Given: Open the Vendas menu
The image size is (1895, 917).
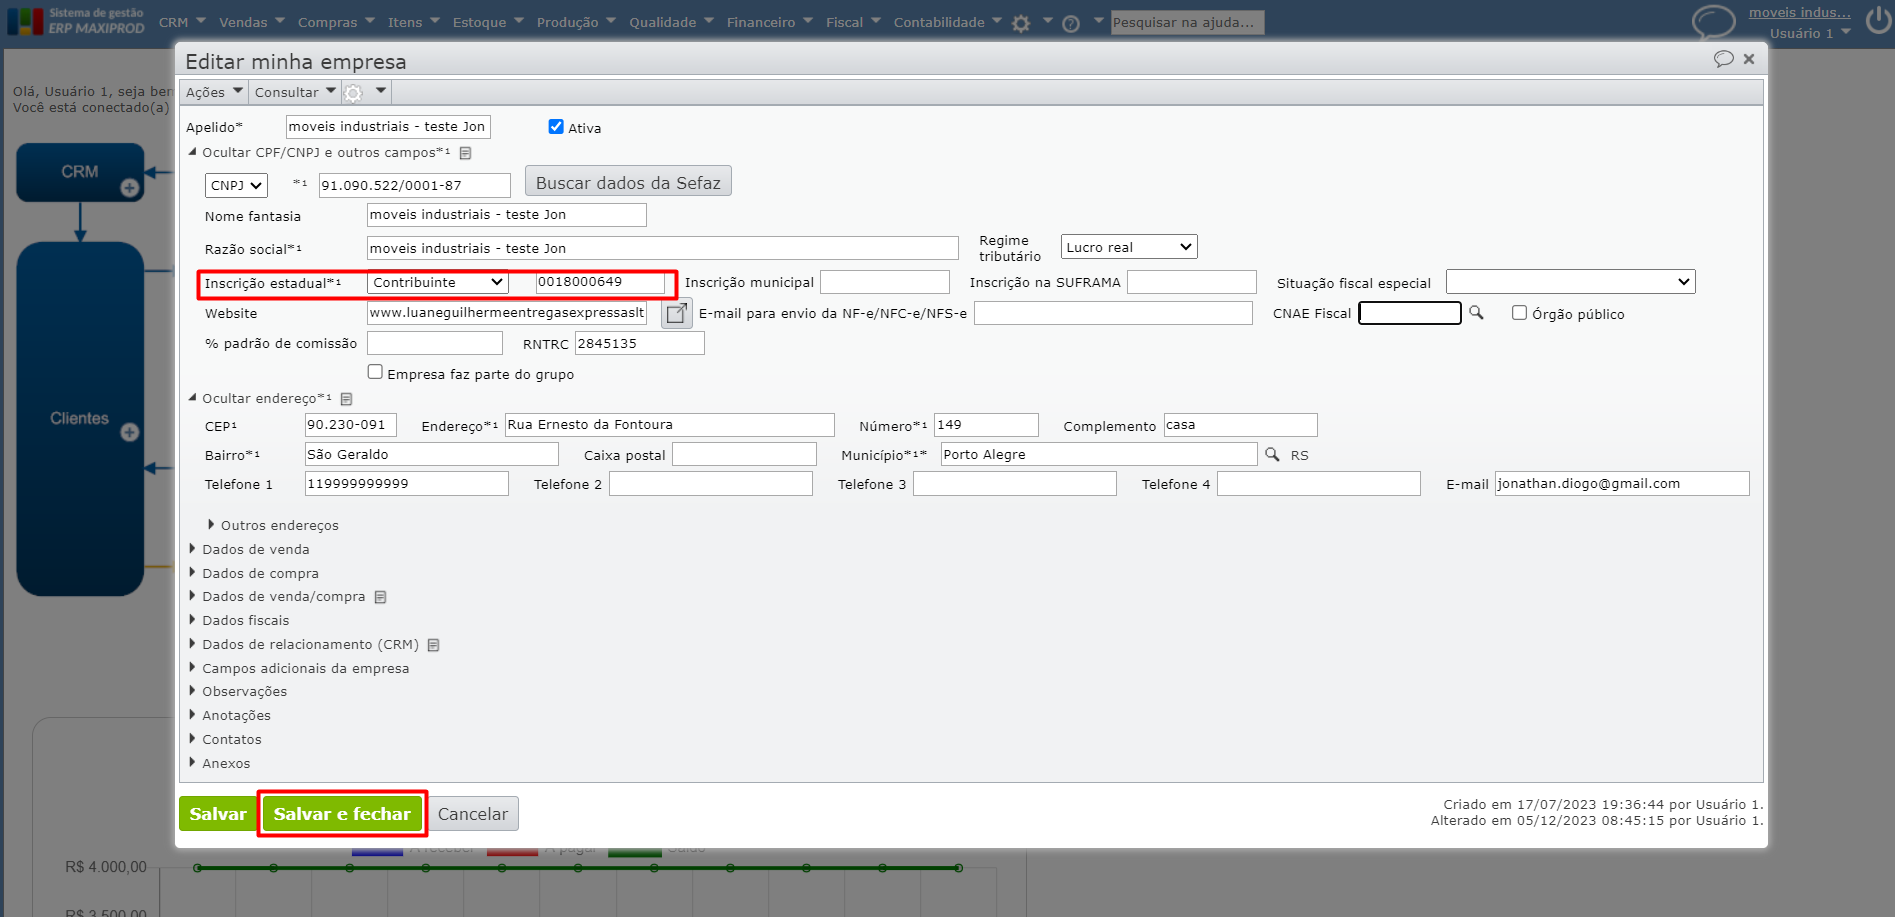Looking at the screenshot, I should pyautogui.click(x=252, y=22).
